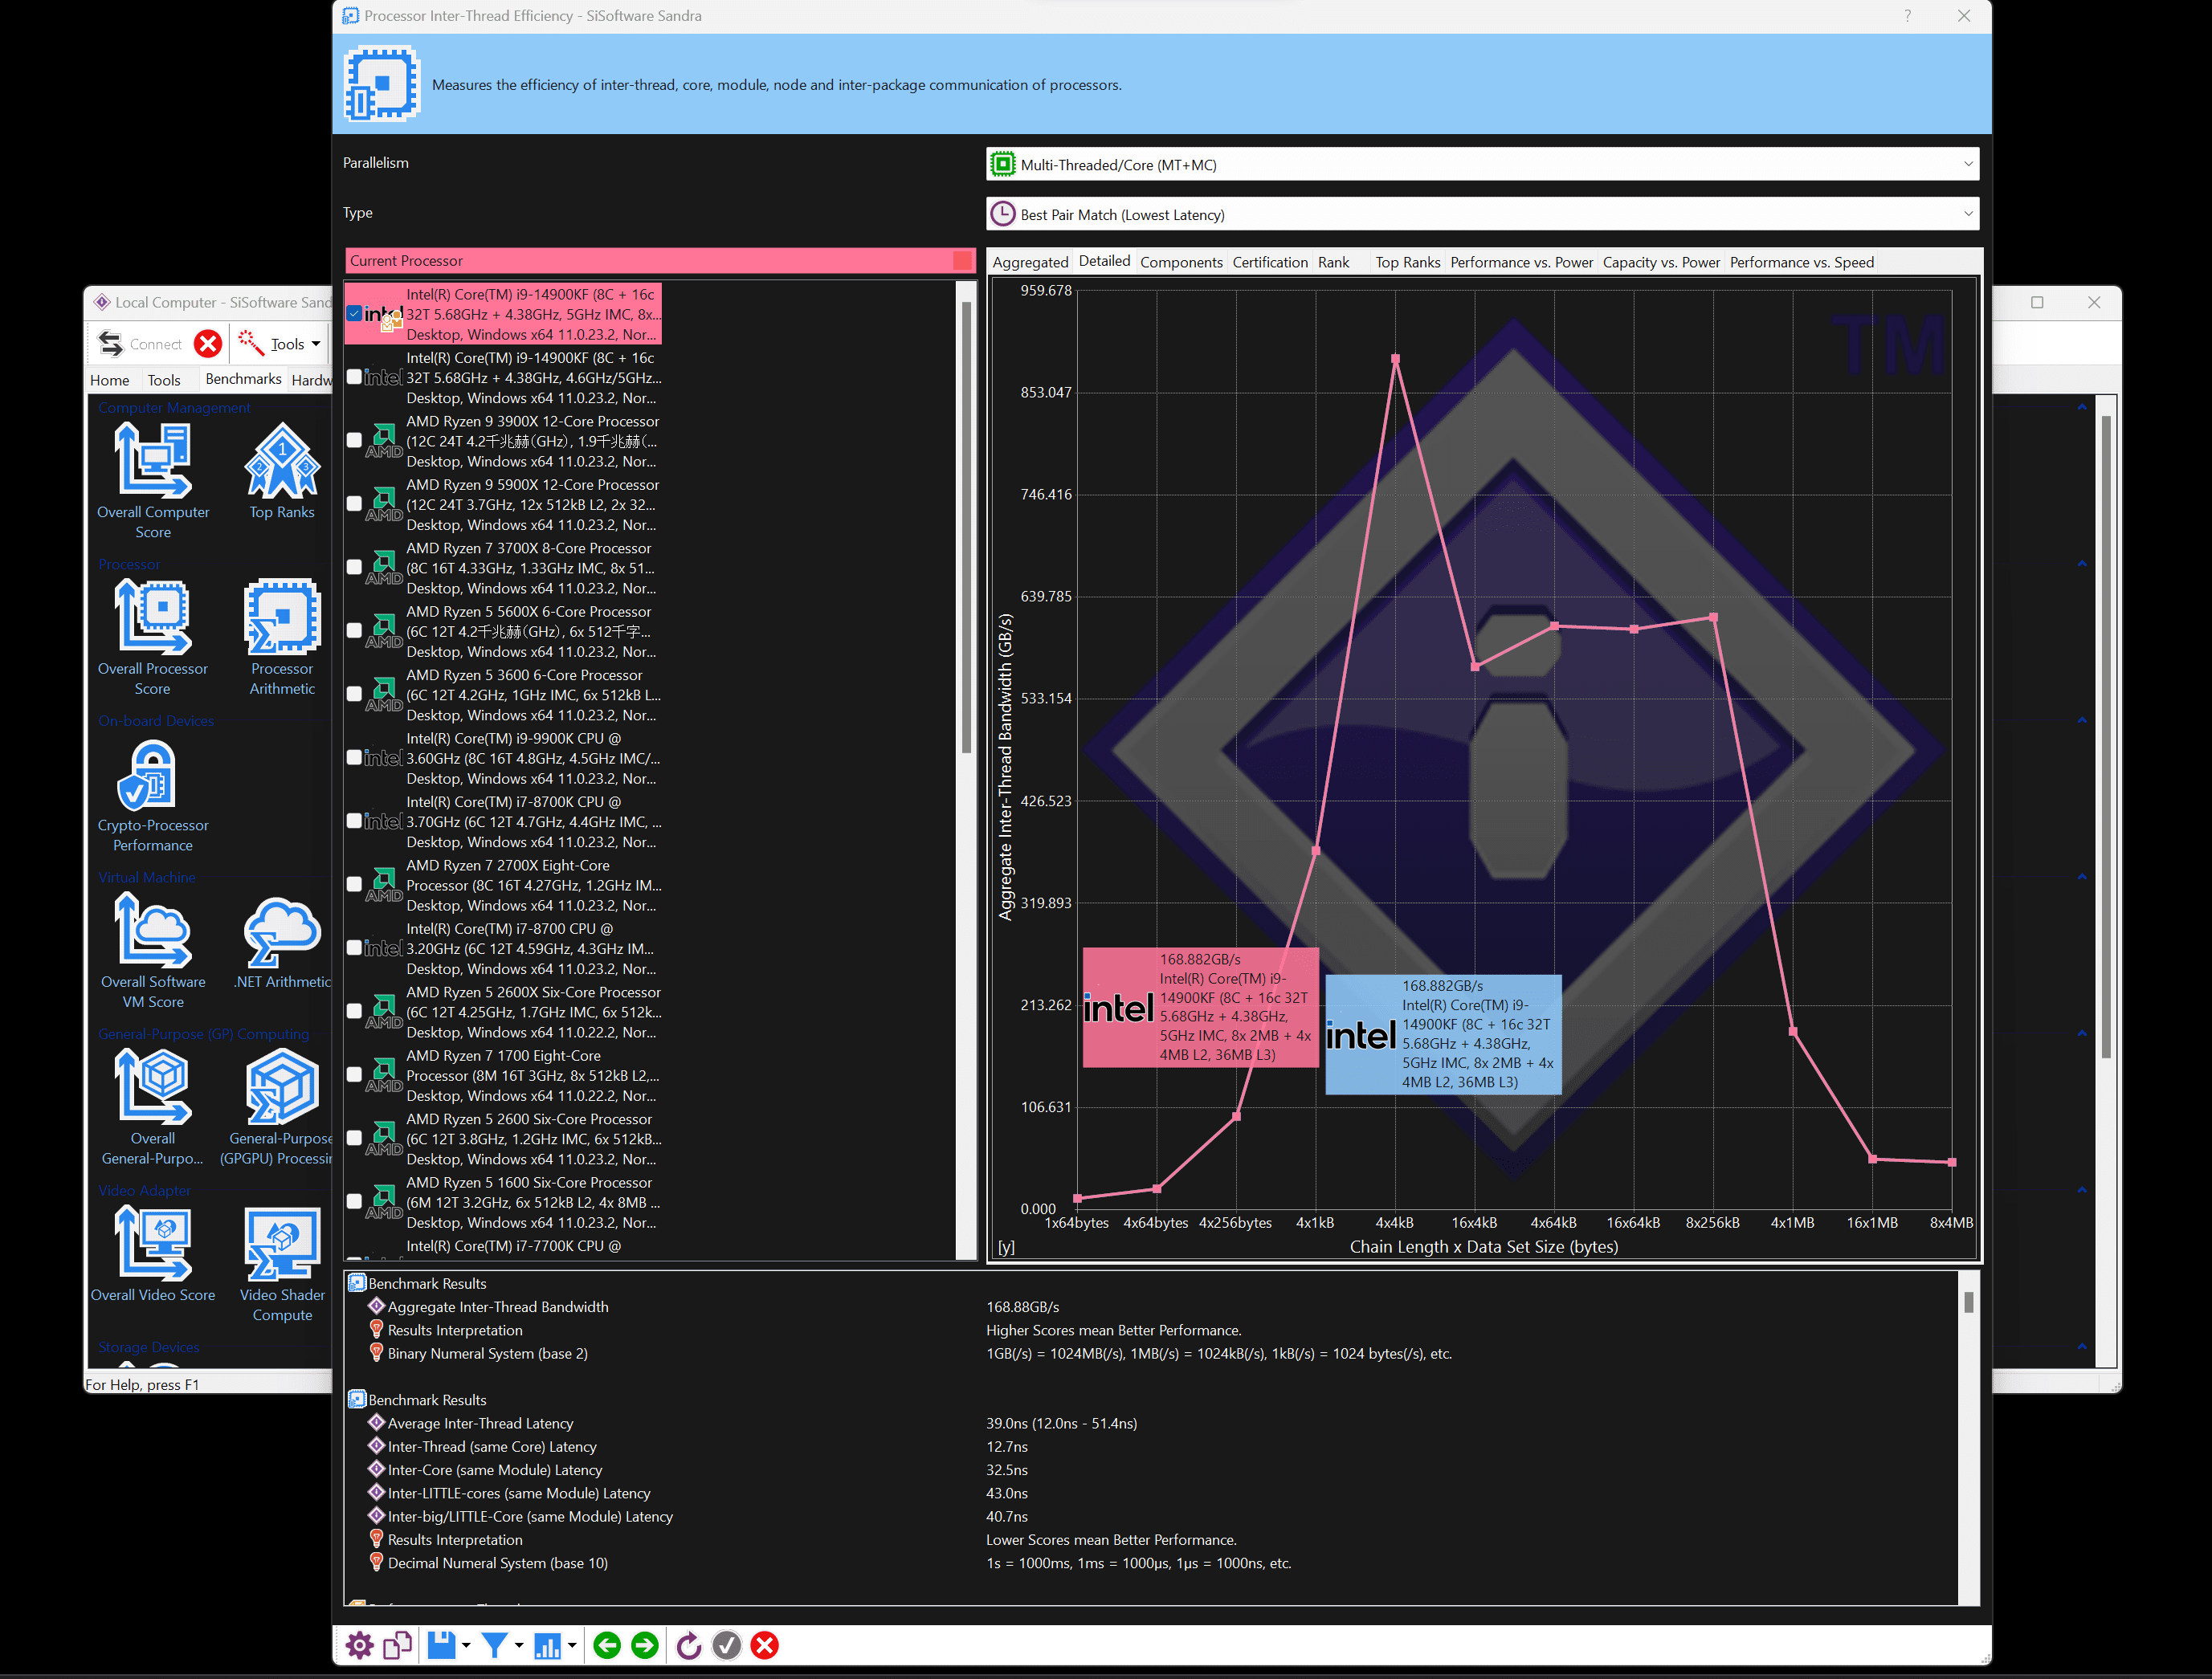Open Overall Processor Score benchmark
This screenshot has width=2212, height=1679.
(x=153, y=637)
